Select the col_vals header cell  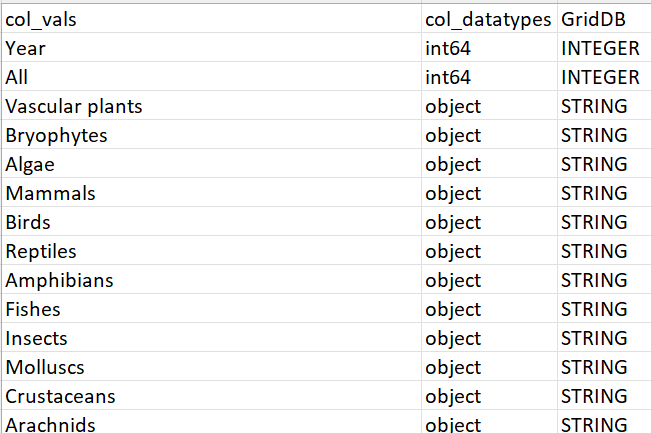point(41,19)
